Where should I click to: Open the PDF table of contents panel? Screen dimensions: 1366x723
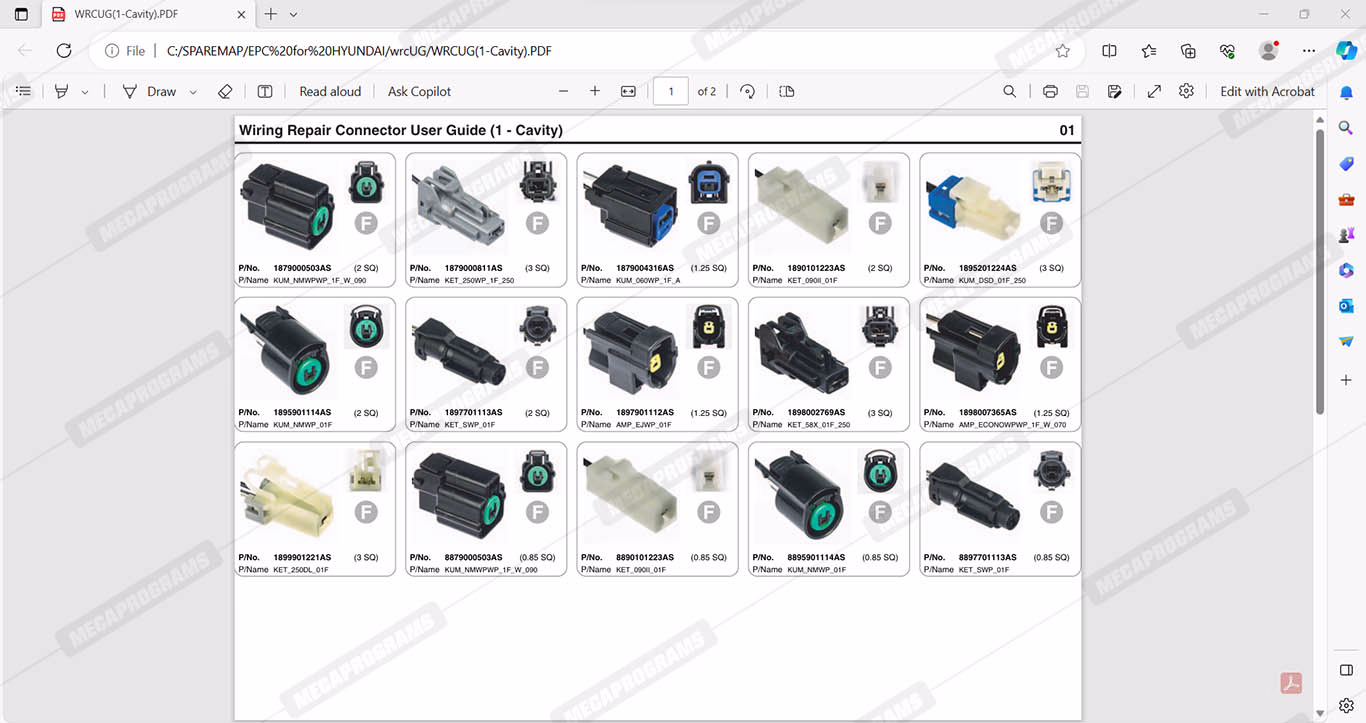(x=23, y=91)
